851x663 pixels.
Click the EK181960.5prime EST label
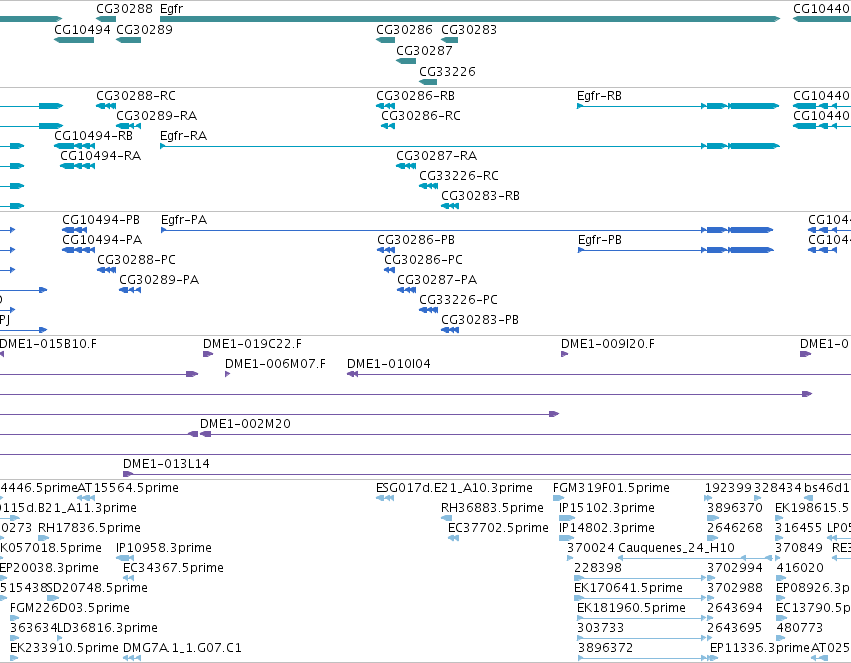point(631,608)
